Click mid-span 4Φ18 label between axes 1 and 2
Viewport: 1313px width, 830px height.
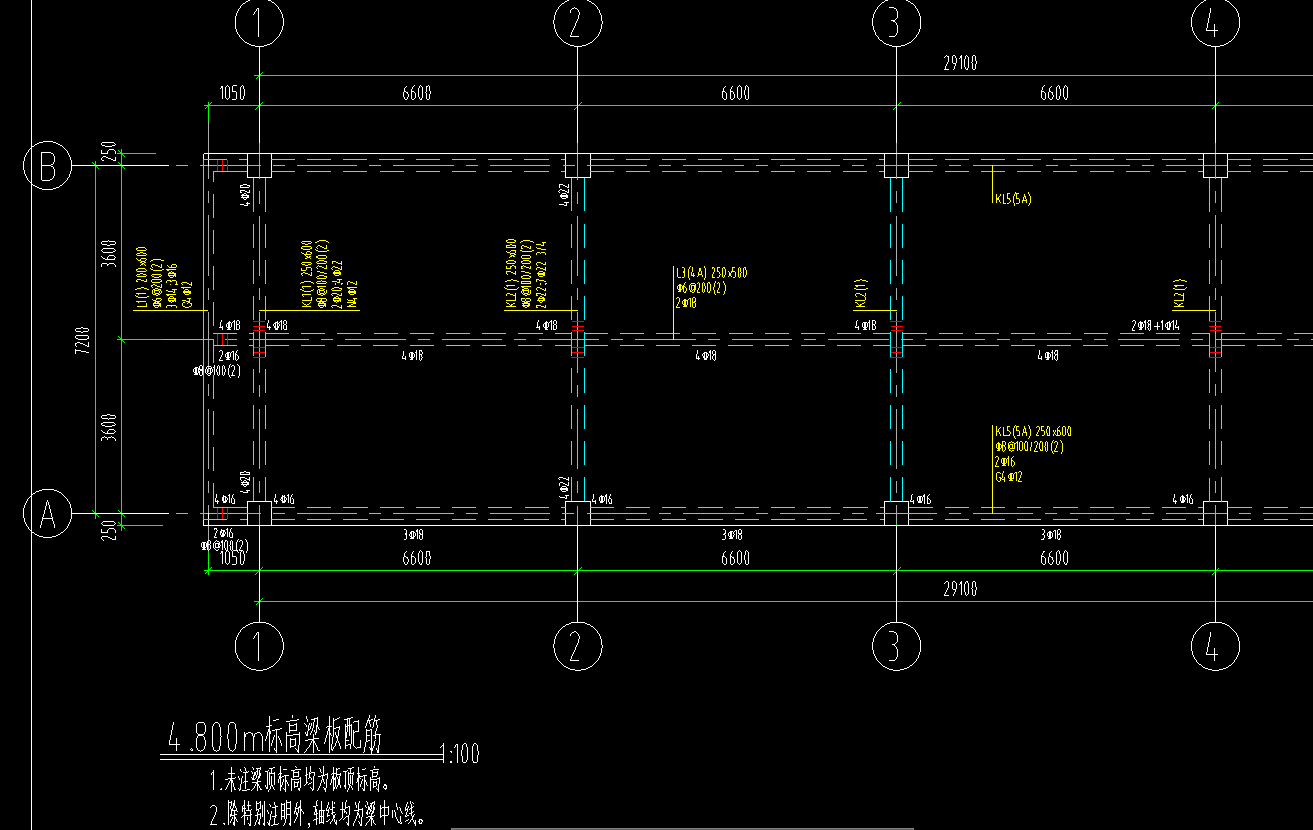point(412,356)
